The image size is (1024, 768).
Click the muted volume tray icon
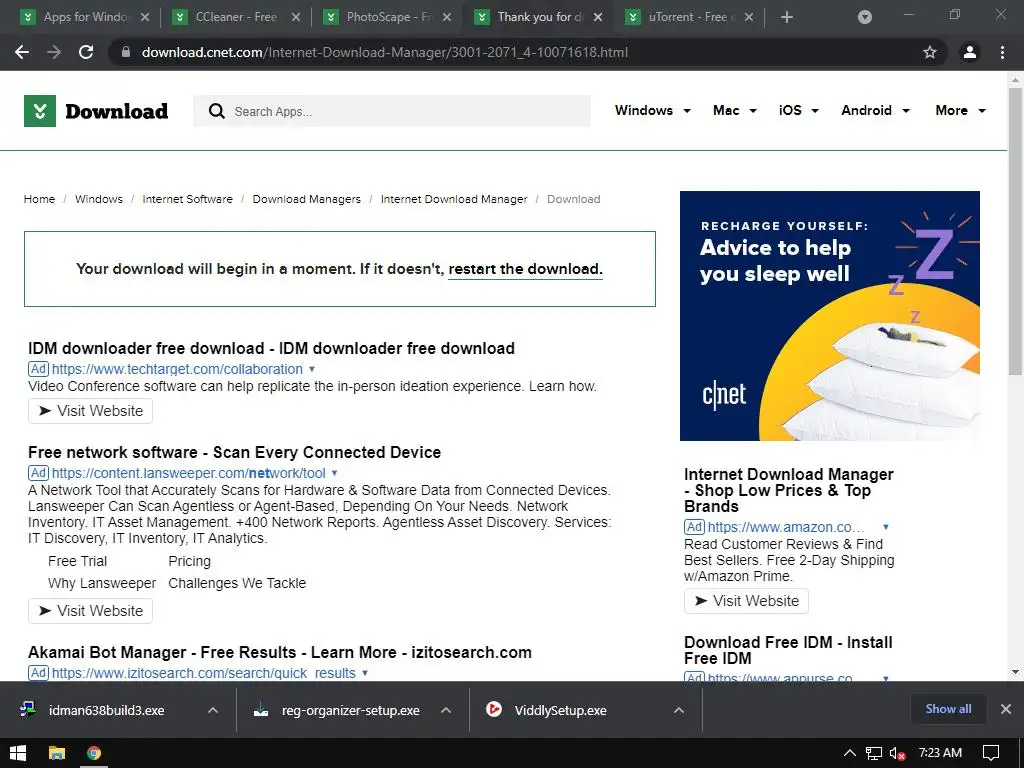(897, 753)
